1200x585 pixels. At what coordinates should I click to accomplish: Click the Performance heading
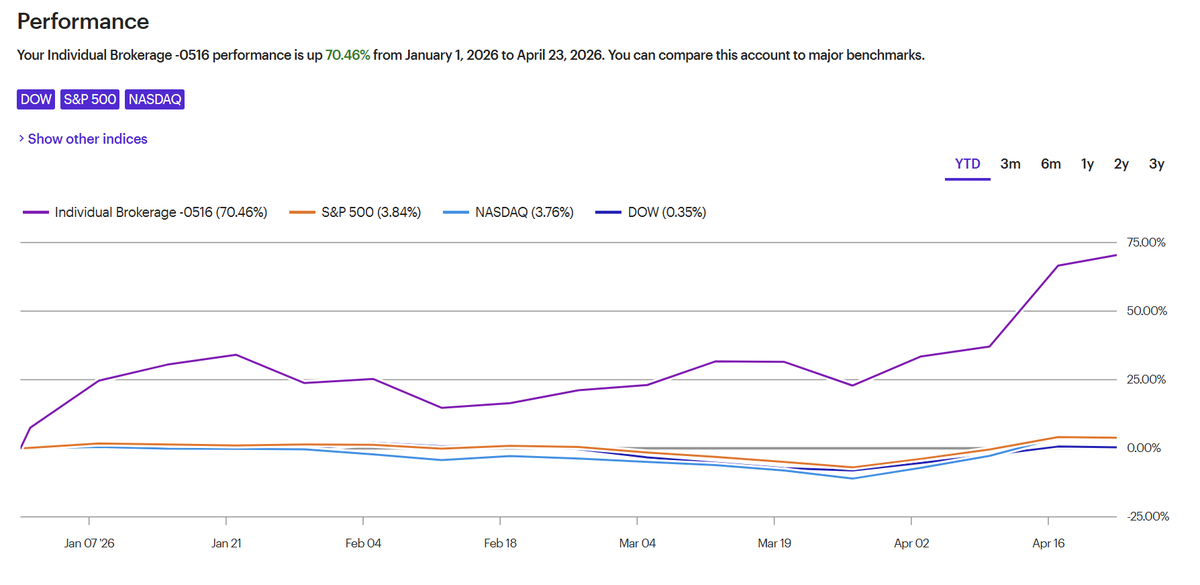coord(83,22)
